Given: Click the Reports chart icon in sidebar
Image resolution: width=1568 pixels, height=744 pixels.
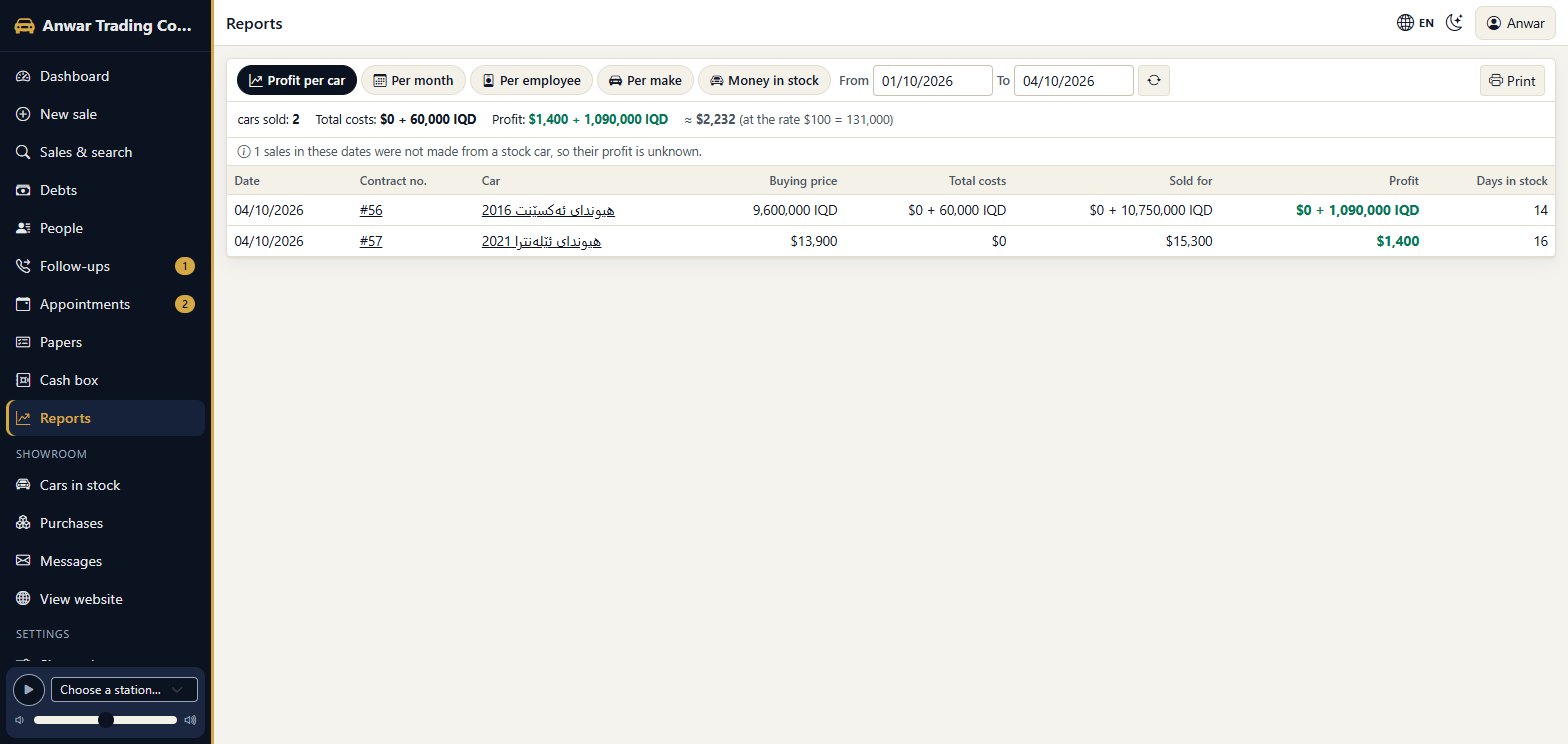Looking at the screenshot, I should click(x=24, y=418).
